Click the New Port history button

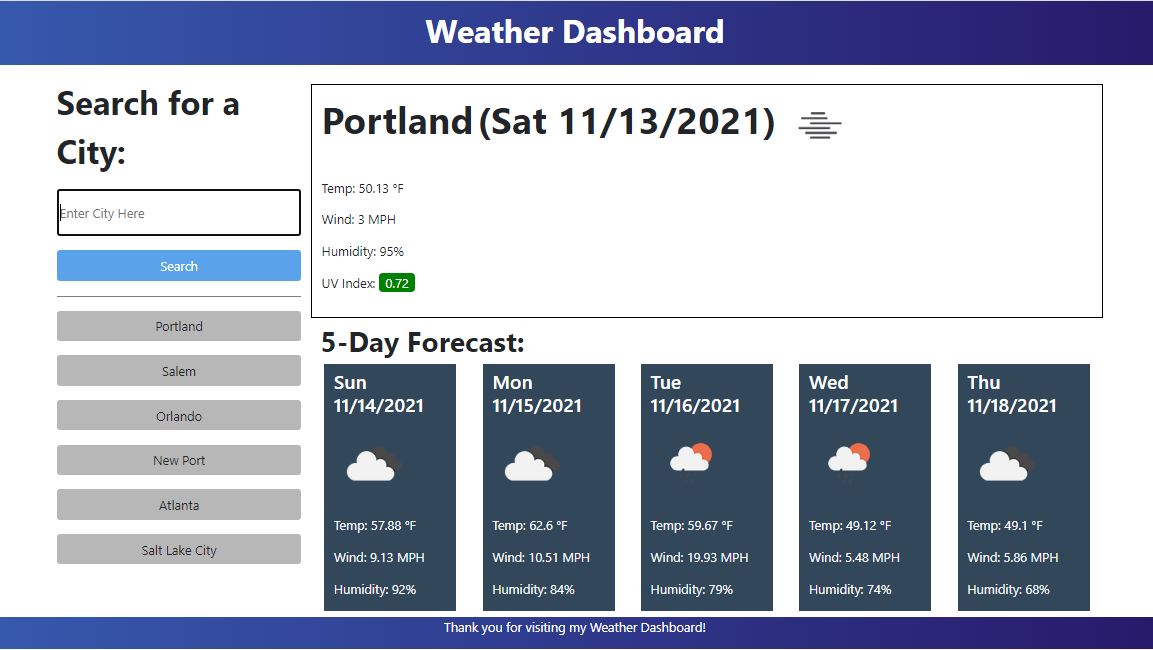click(x=178, y=460)
